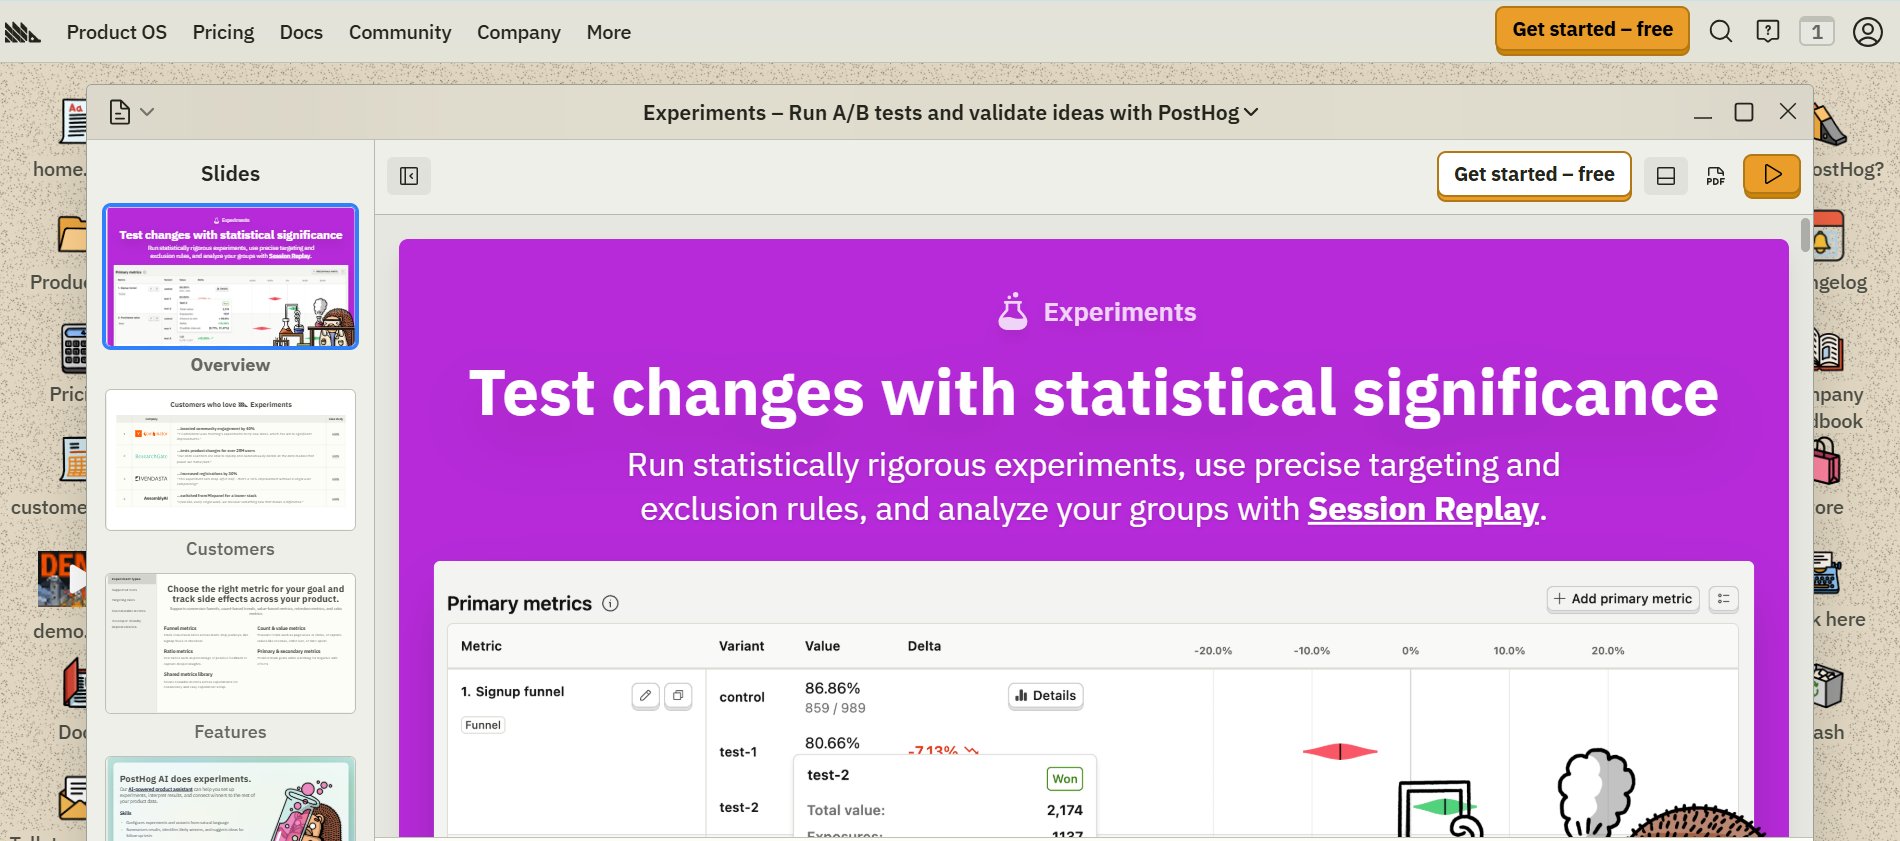
Task: Duplicate the Signup funnel metric with the copy icon
Action: point(678,695)
